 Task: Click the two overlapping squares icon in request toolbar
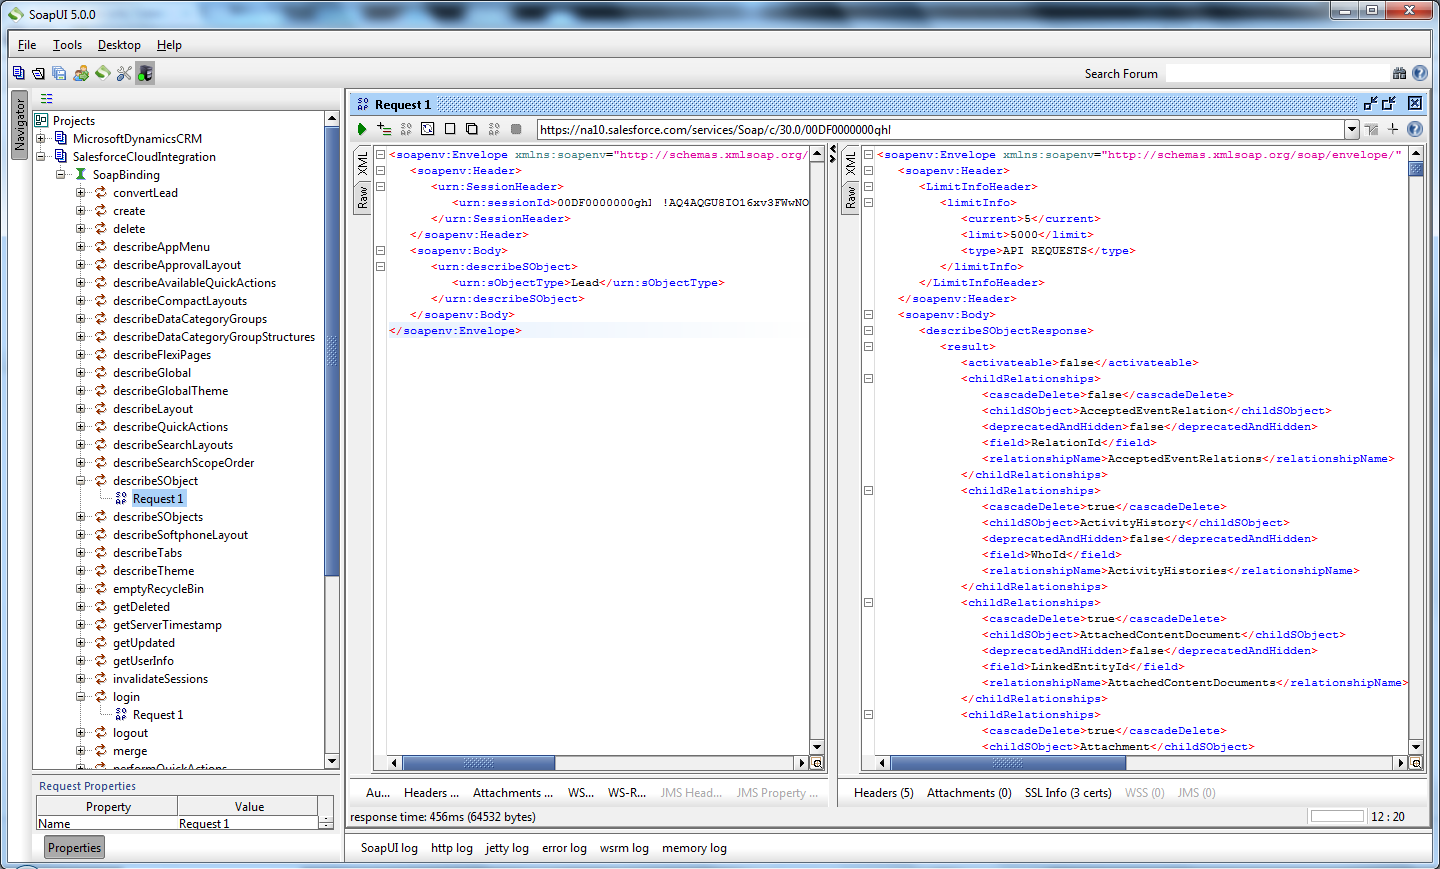click(472, 129)
